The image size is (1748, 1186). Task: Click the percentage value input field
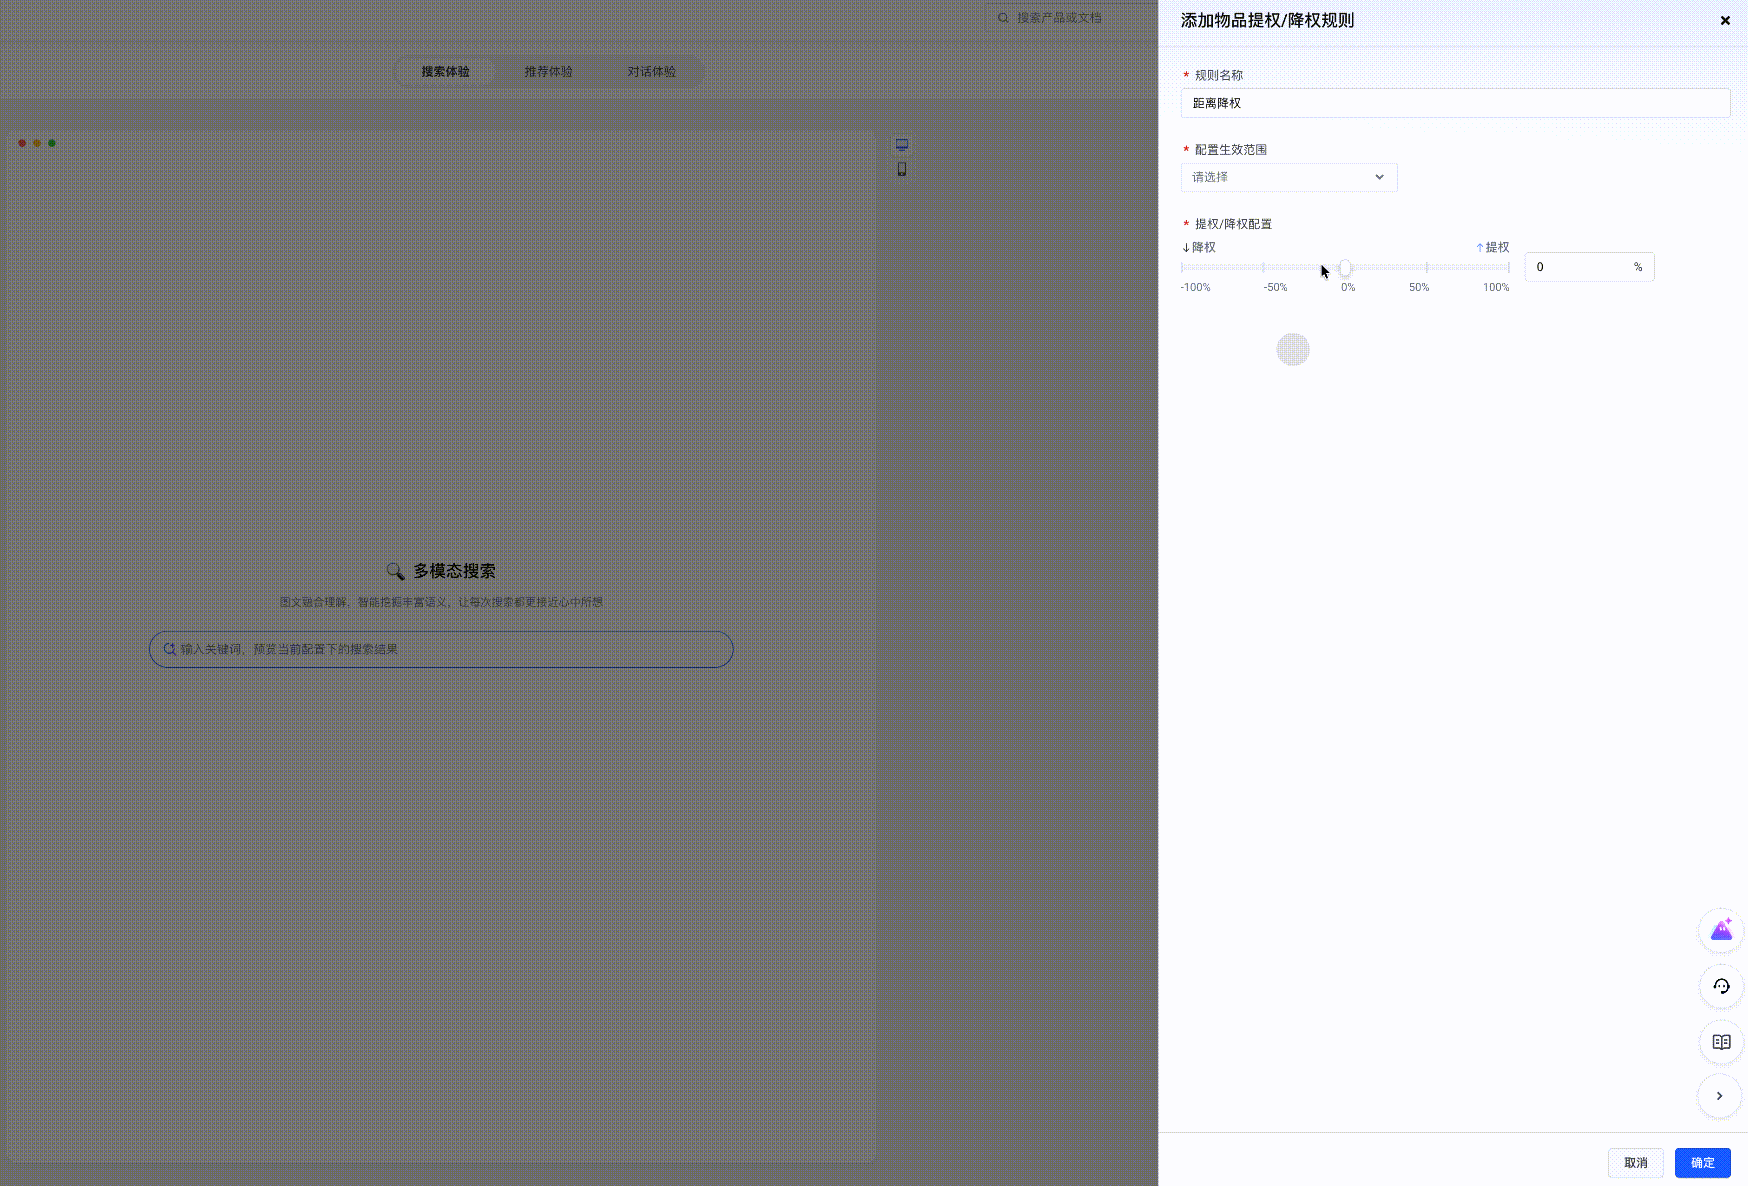click(x=1589, y=267)
